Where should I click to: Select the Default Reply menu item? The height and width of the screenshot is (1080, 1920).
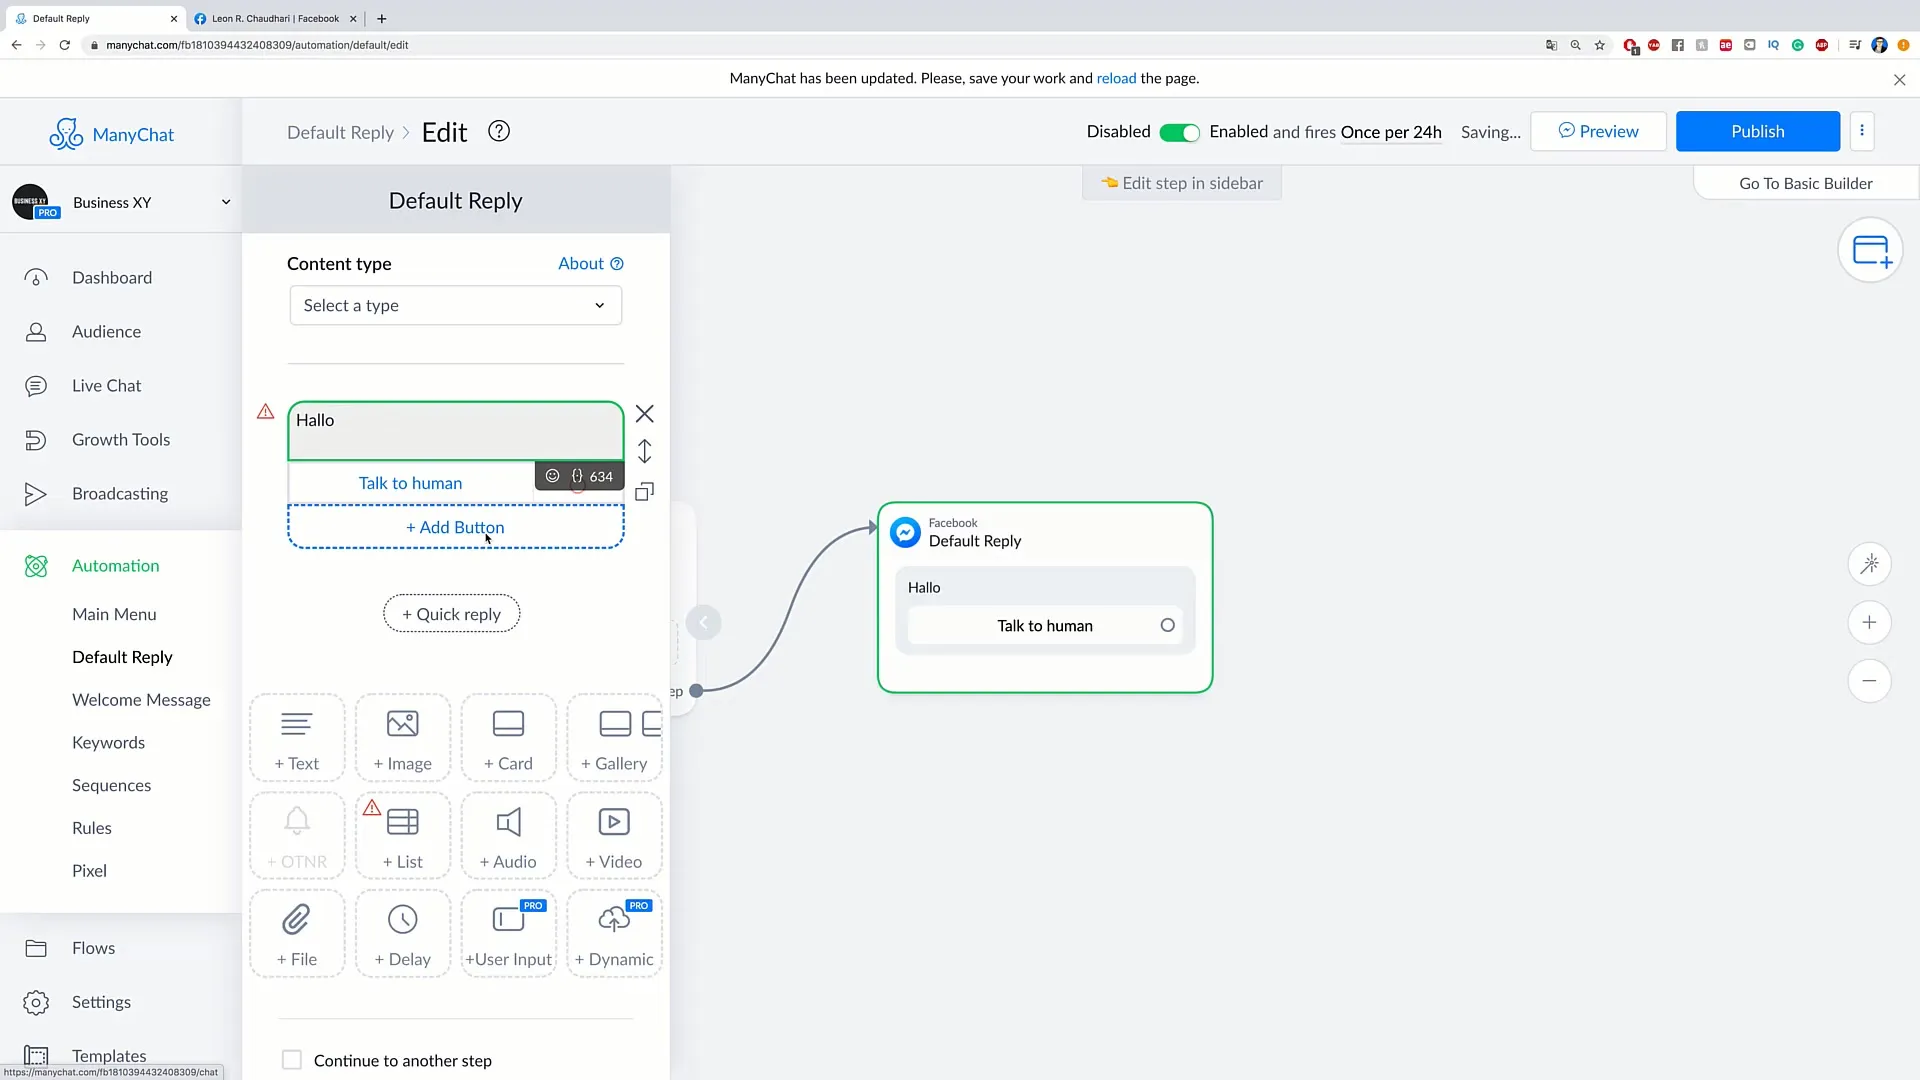123,655
